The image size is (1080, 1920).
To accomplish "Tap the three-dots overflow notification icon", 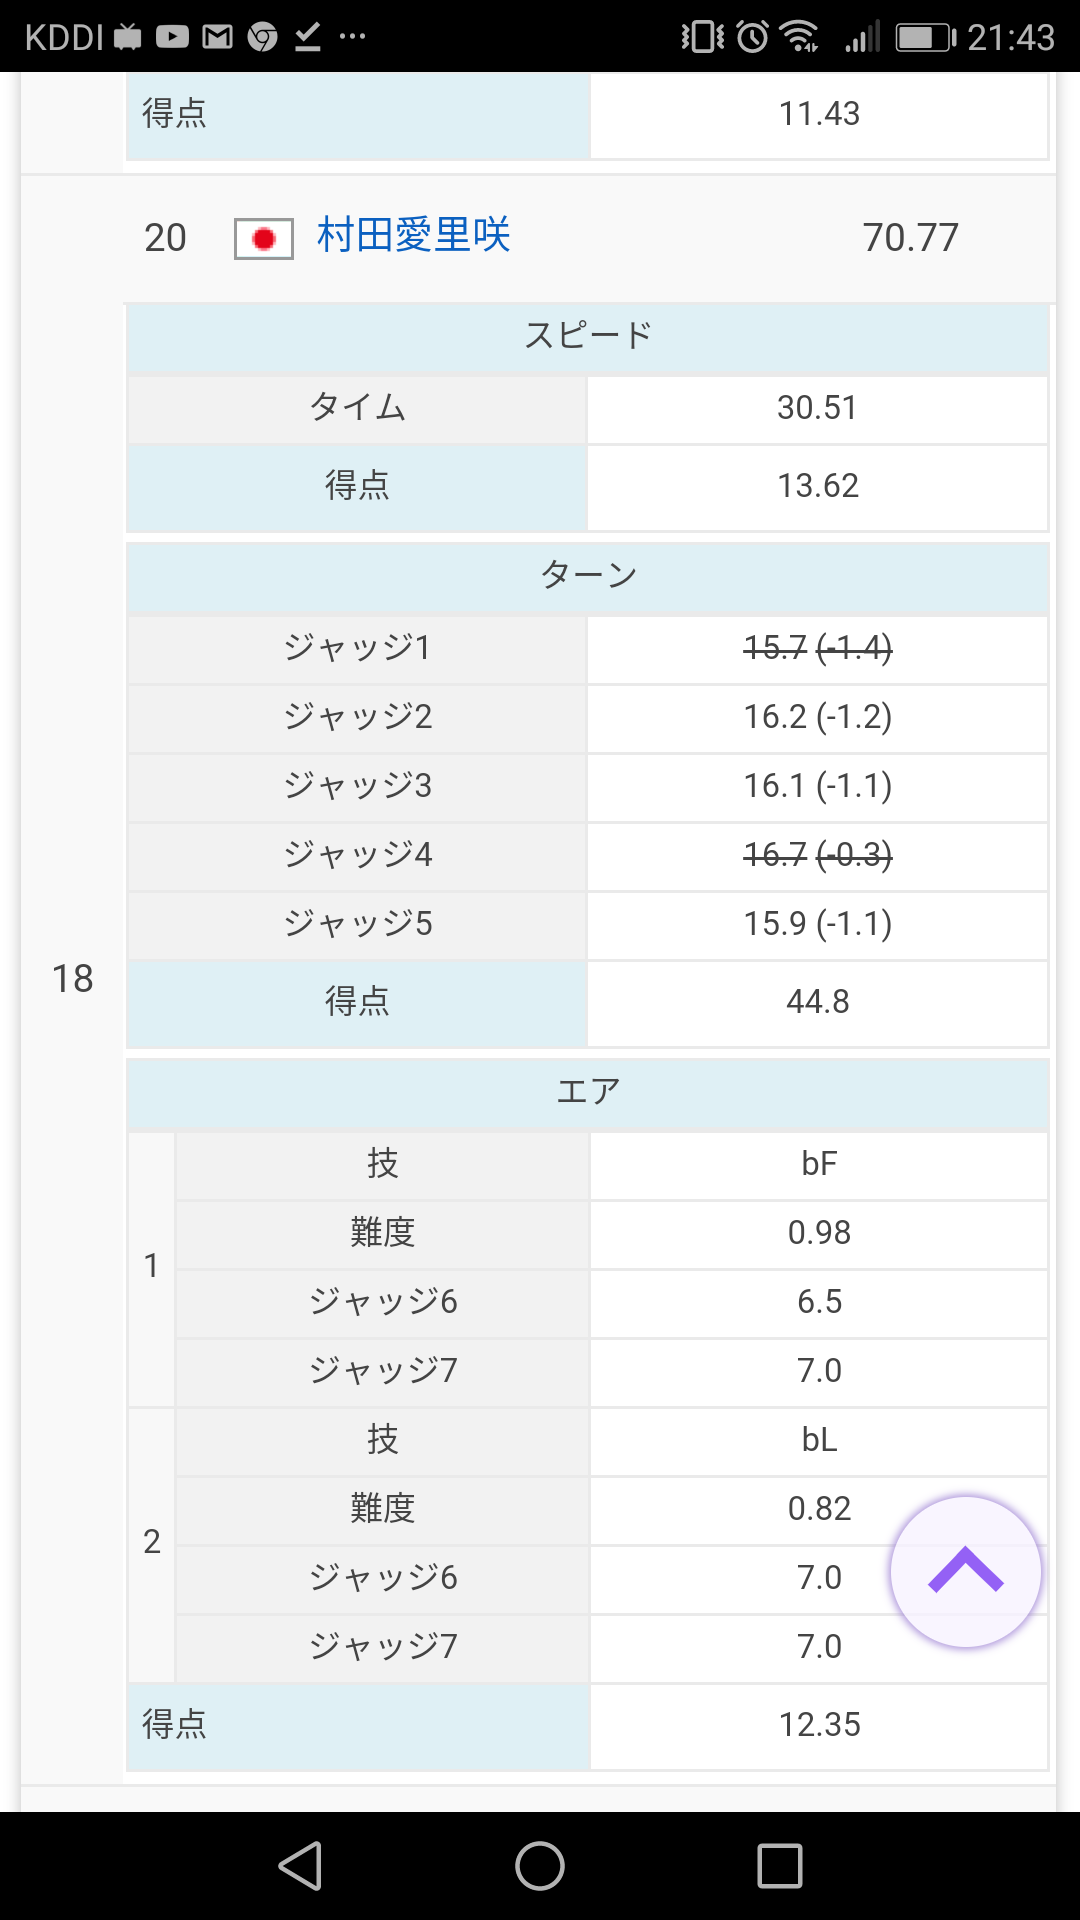I will click(x=352, y=37).
